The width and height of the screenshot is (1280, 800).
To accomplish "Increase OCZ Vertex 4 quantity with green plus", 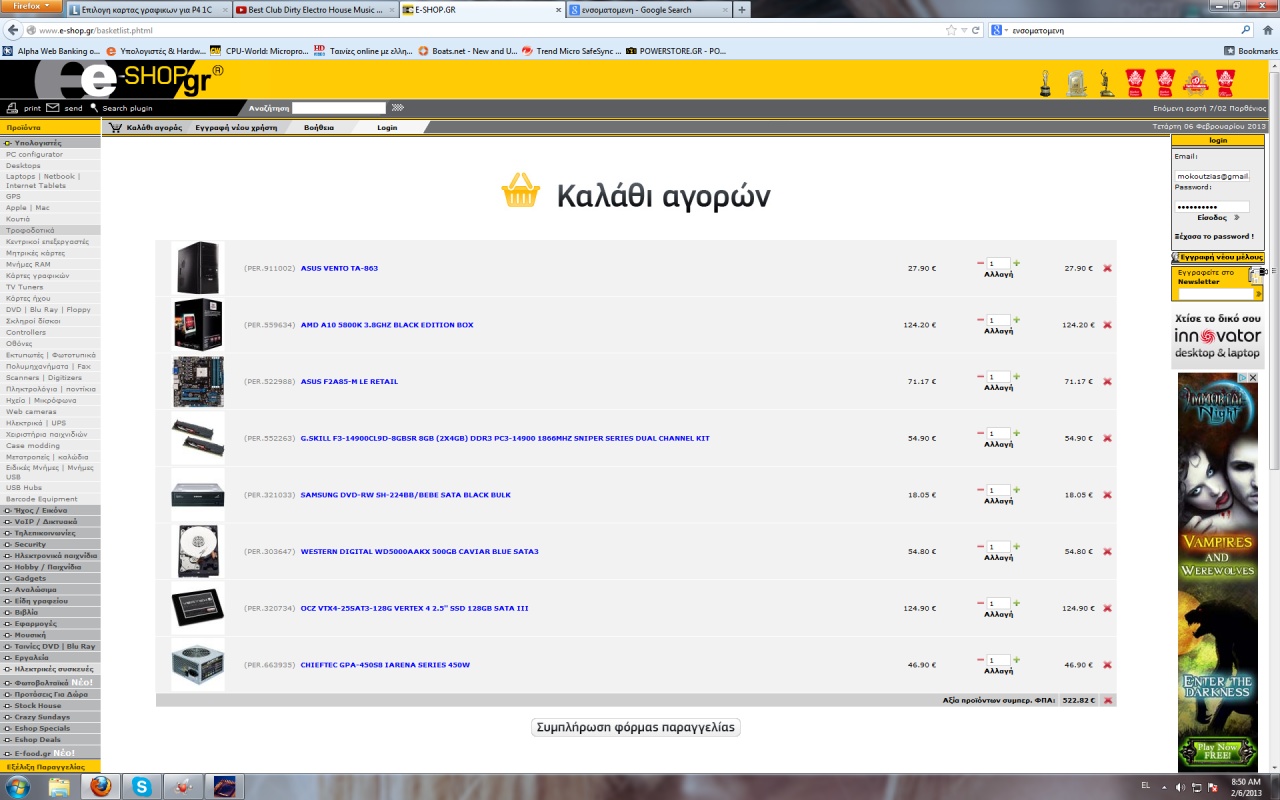I will coord(1016,603).
